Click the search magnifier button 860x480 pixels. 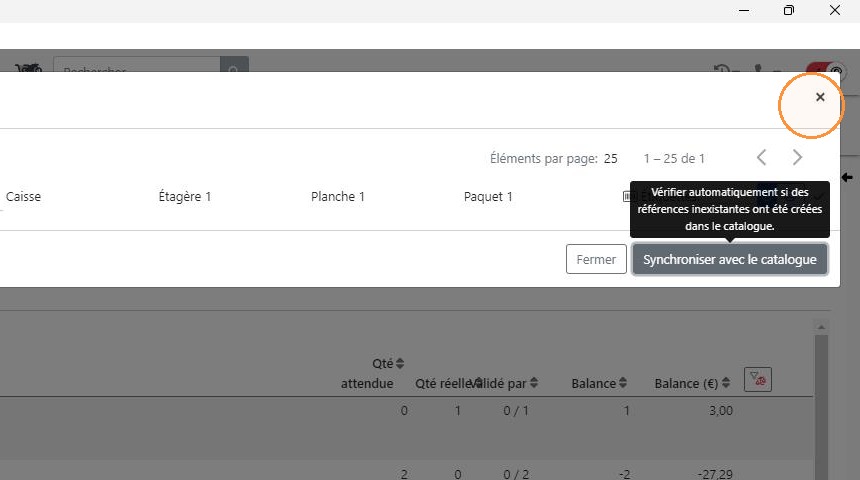(234, 64)
